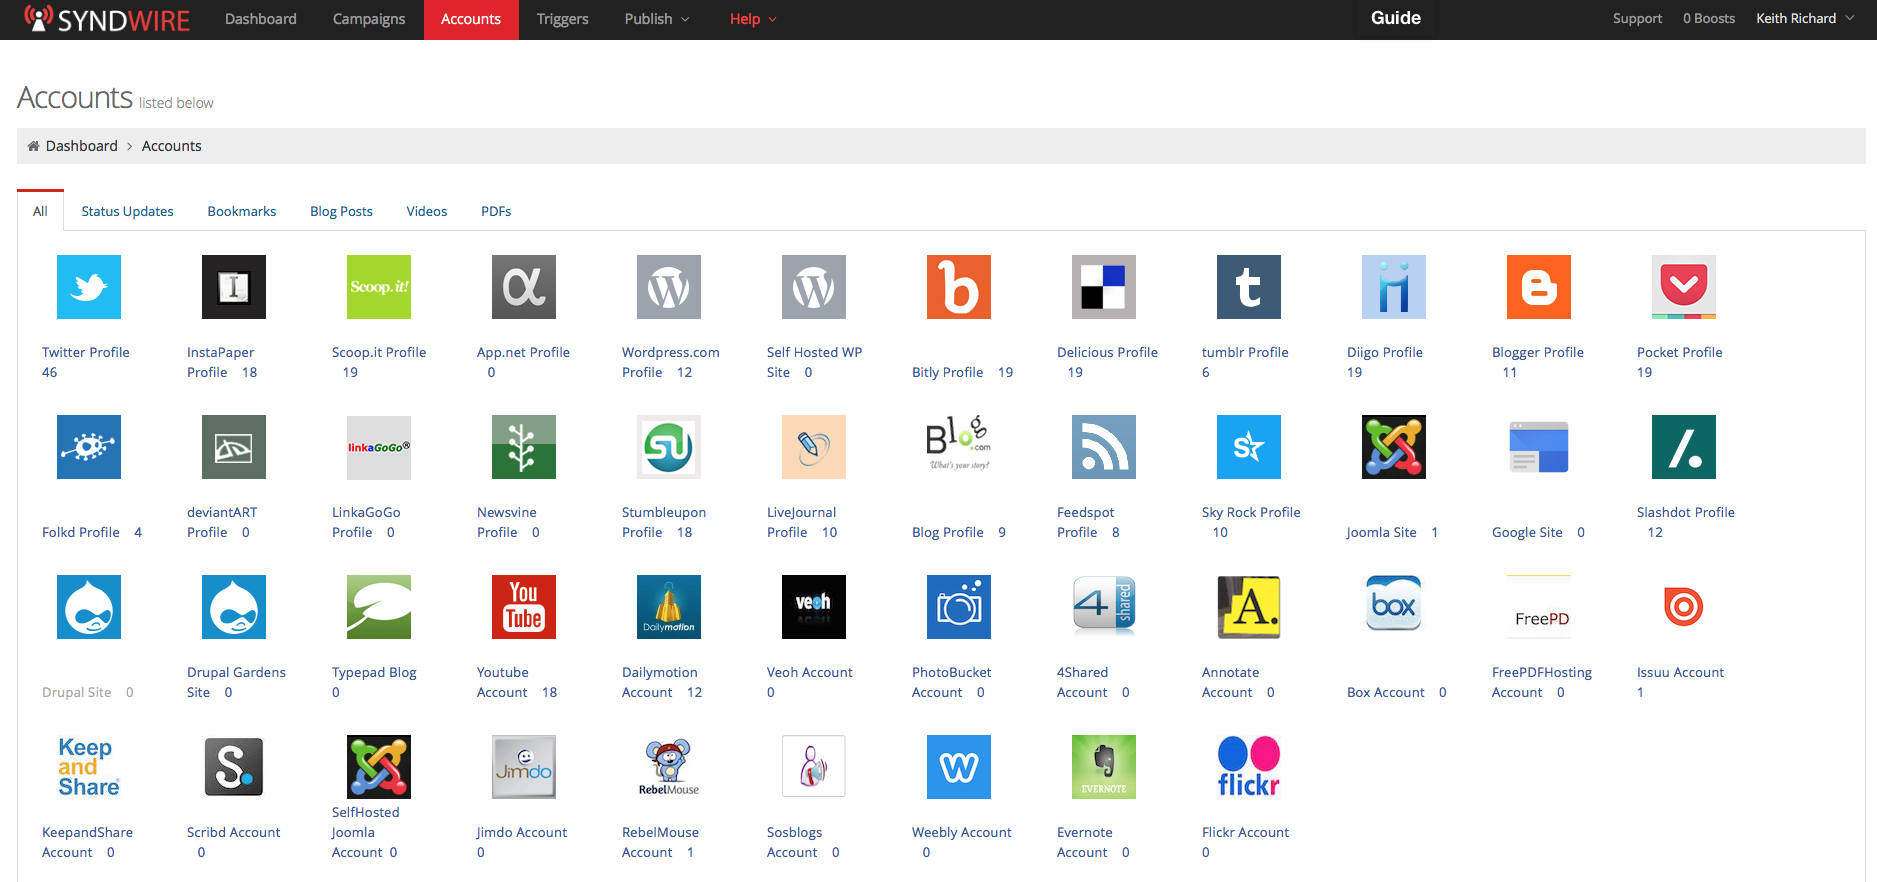Open the Support link
Image resolution: width=1877 pixels, height=882 pixels.
(x=1637, y=19)
